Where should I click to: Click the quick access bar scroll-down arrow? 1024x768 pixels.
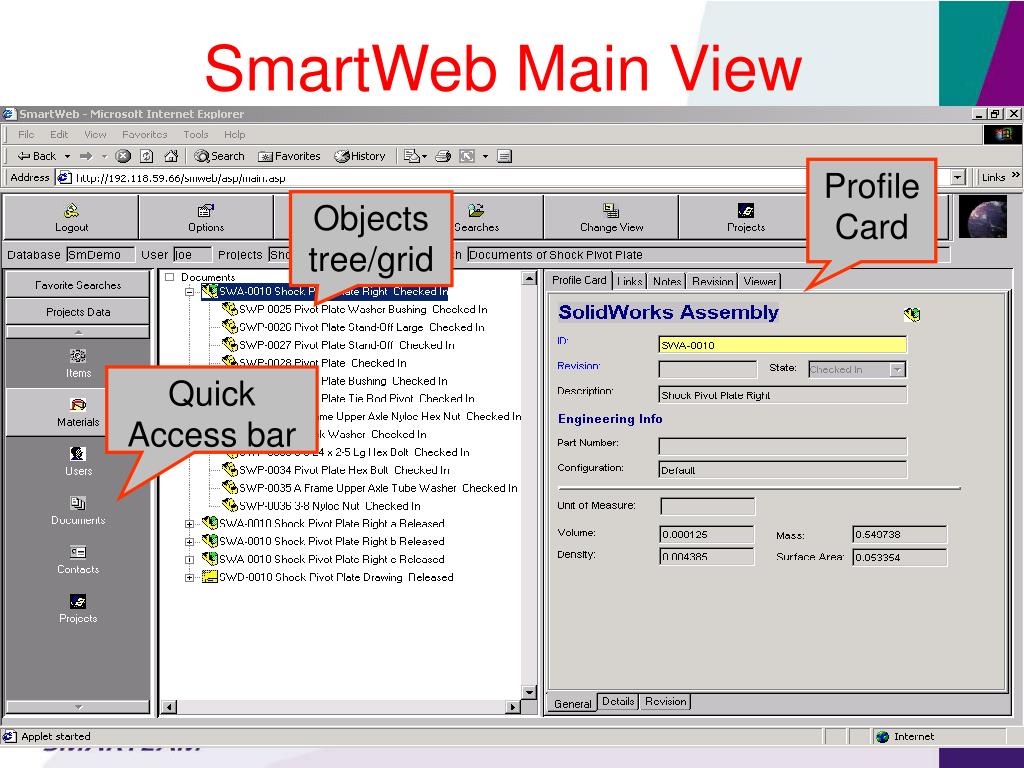click(78, 707)
